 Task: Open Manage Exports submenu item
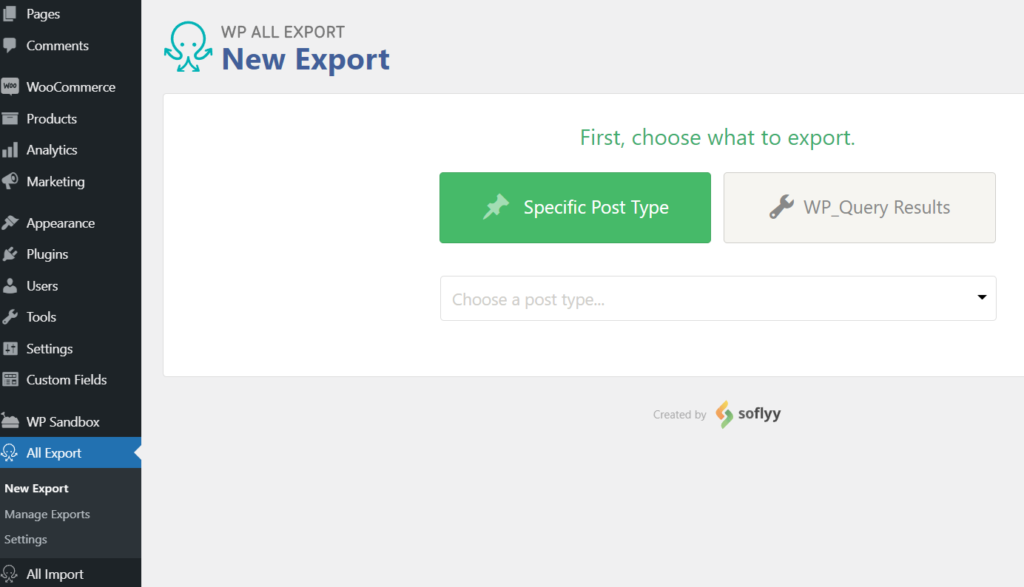[x=47, y=514]
